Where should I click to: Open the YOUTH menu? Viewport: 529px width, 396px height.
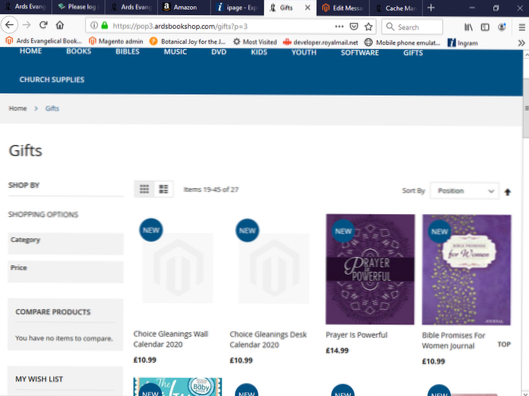[304, 53]
